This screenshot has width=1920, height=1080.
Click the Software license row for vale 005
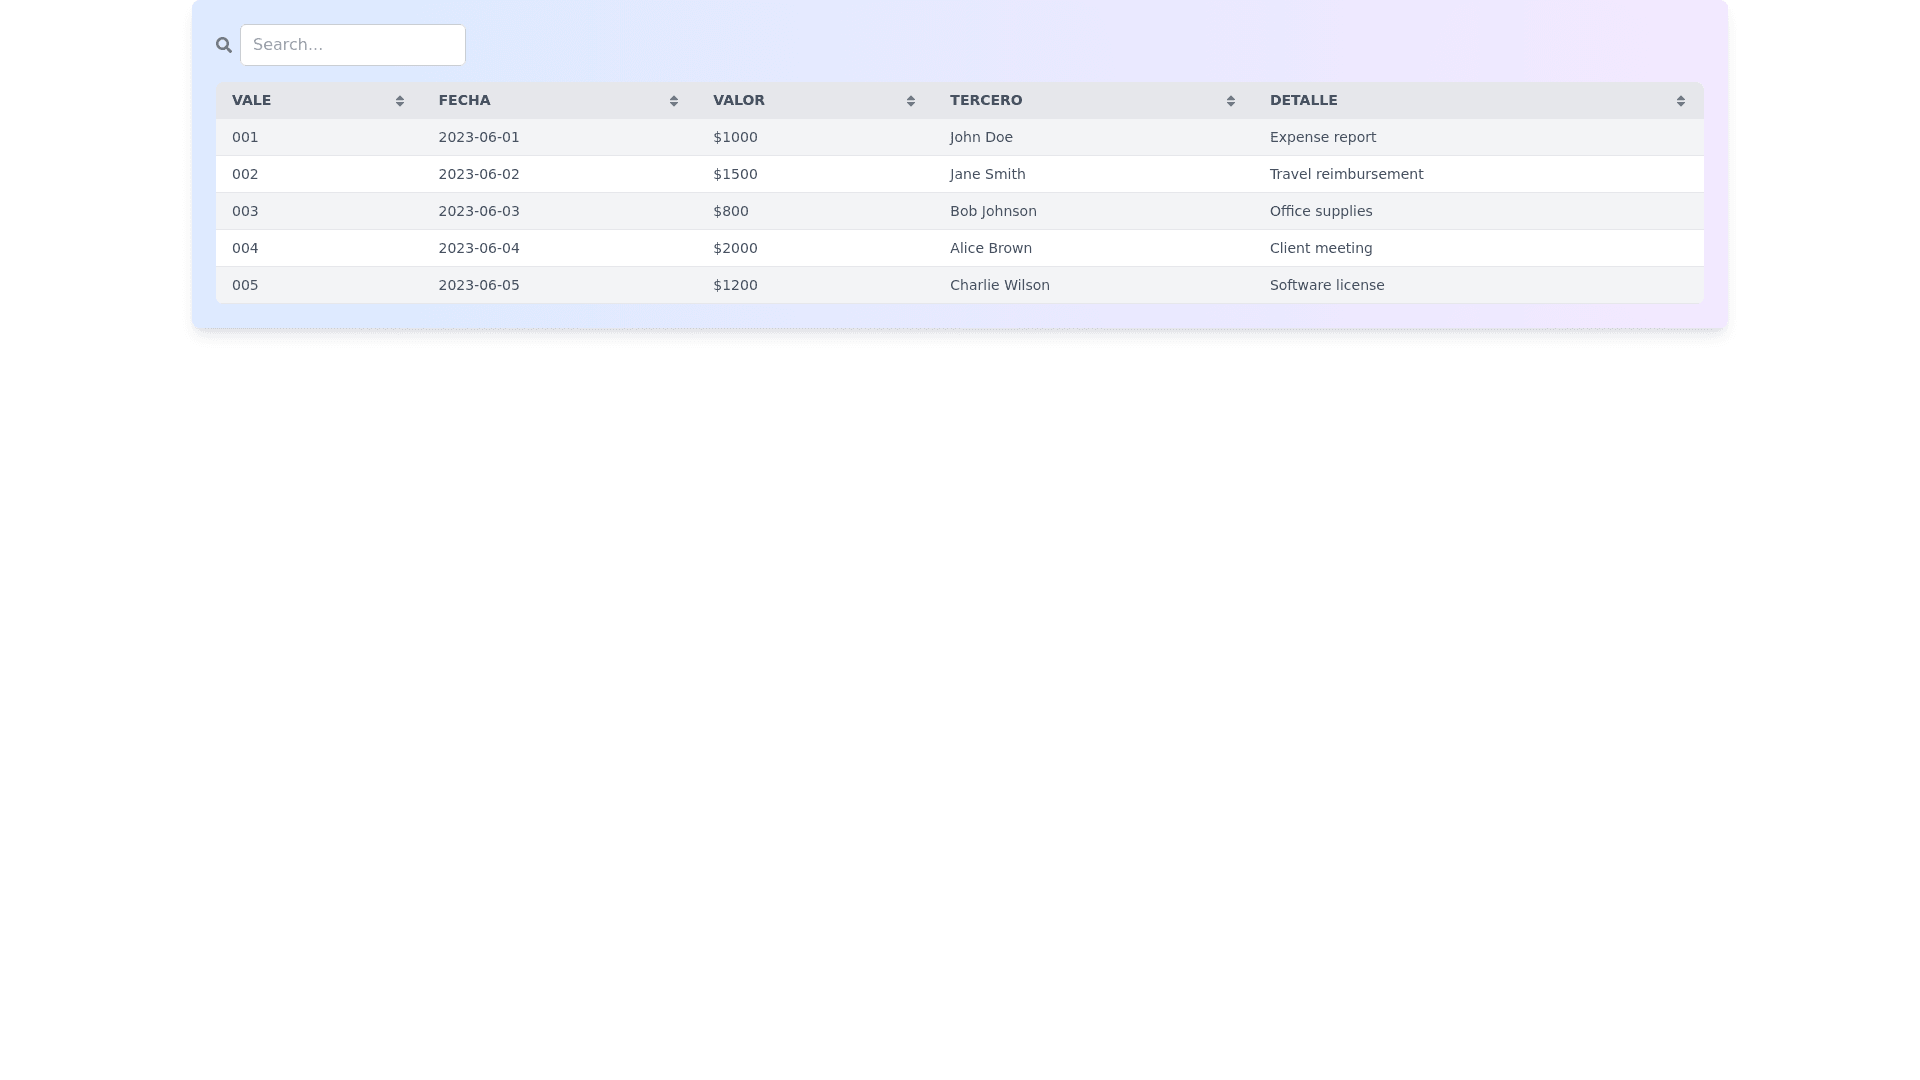point(1326,285)
